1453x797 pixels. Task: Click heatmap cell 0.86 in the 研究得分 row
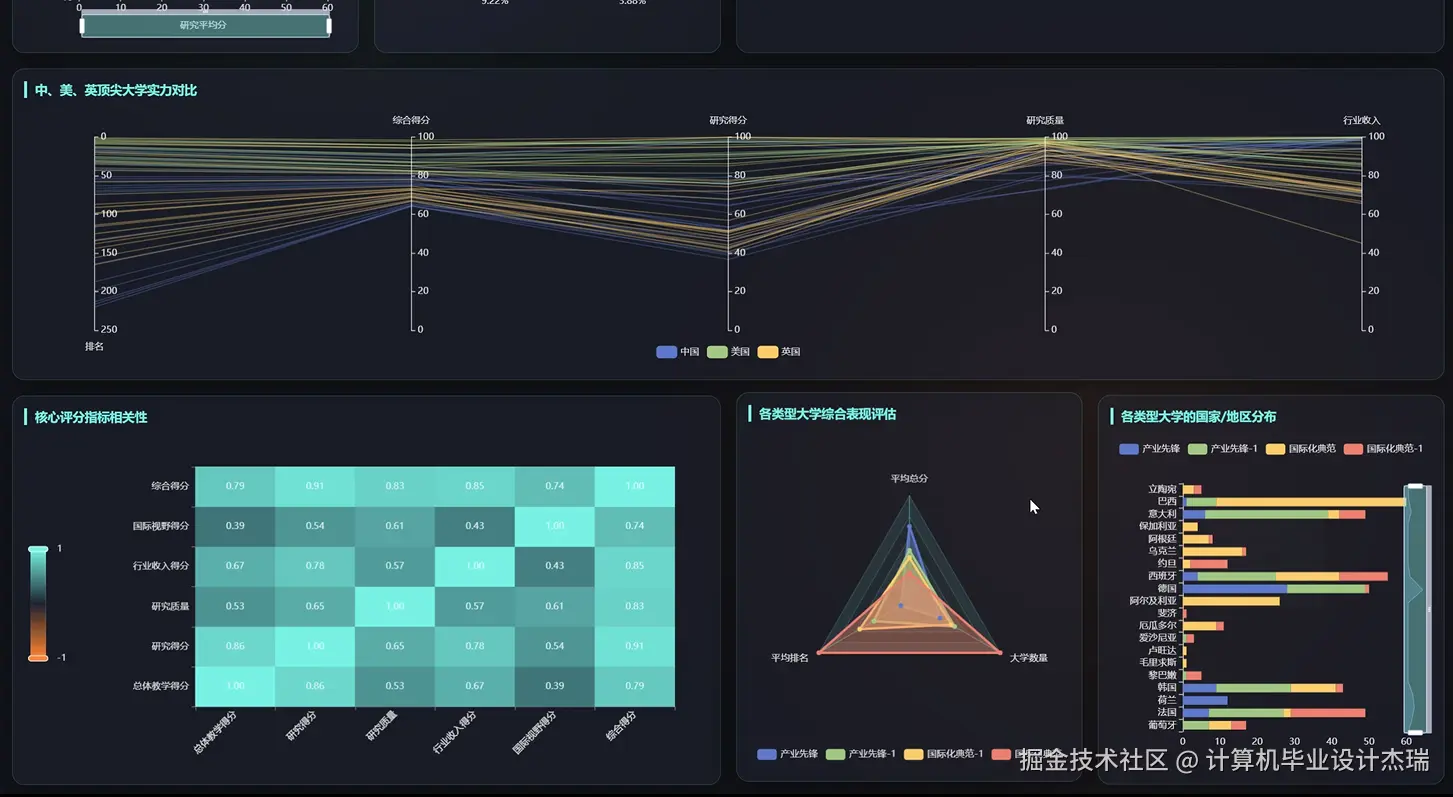[x=235, y=646]
